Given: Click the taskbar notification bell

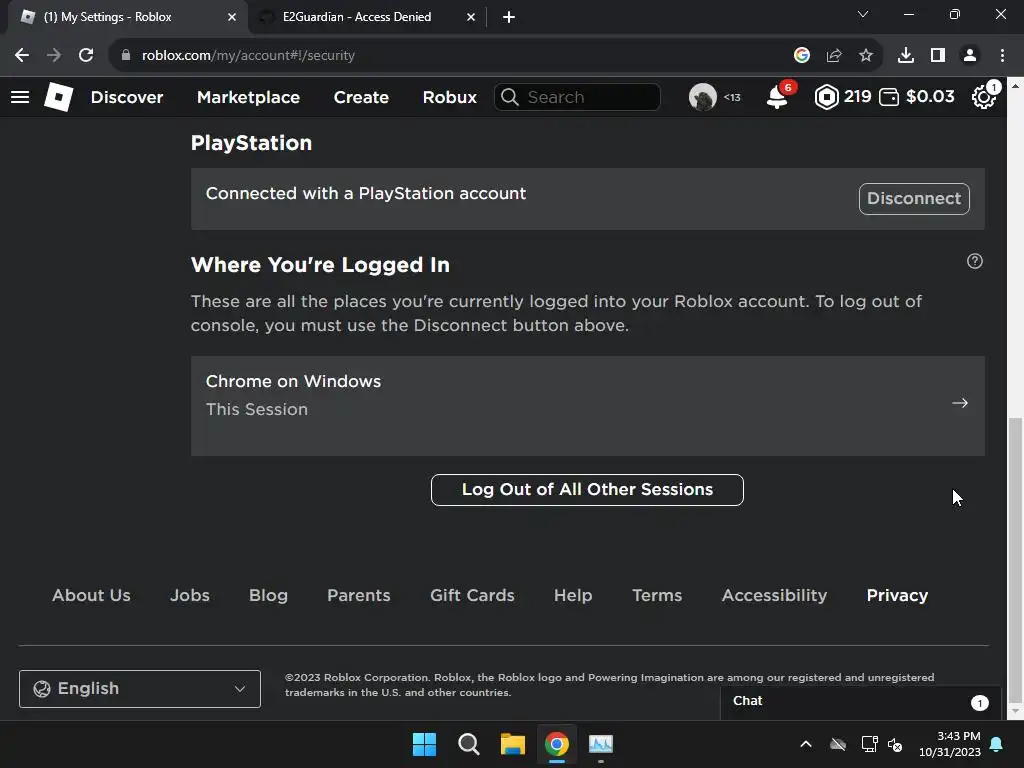Looking at the screenshot, I should (x=997, y=744).
